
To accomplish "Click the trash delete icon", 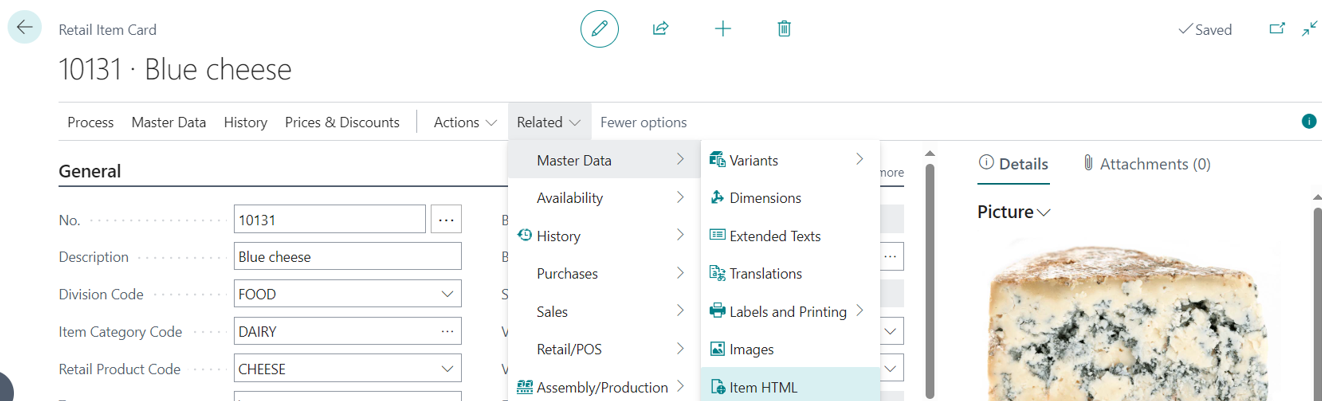I will click(x=784, y=29).
